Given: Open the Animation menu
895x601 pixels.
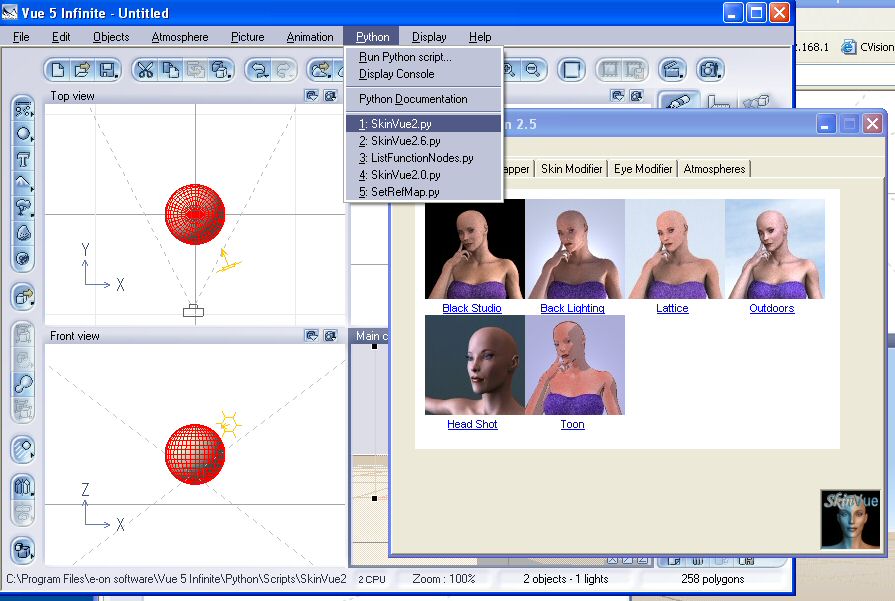Looking at the screenshot, I should pyautogui.click(x=310, y=37).
